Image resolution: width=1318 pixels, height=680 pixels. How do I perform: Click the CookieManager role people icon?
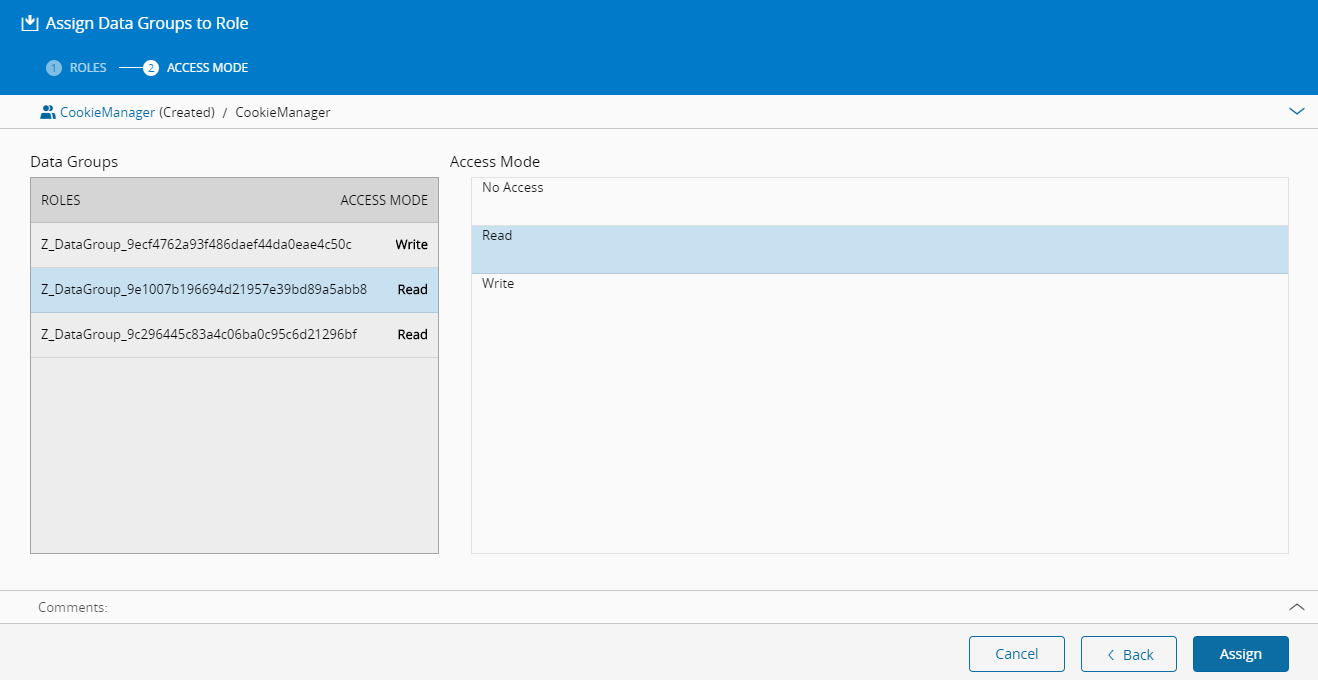47,112
